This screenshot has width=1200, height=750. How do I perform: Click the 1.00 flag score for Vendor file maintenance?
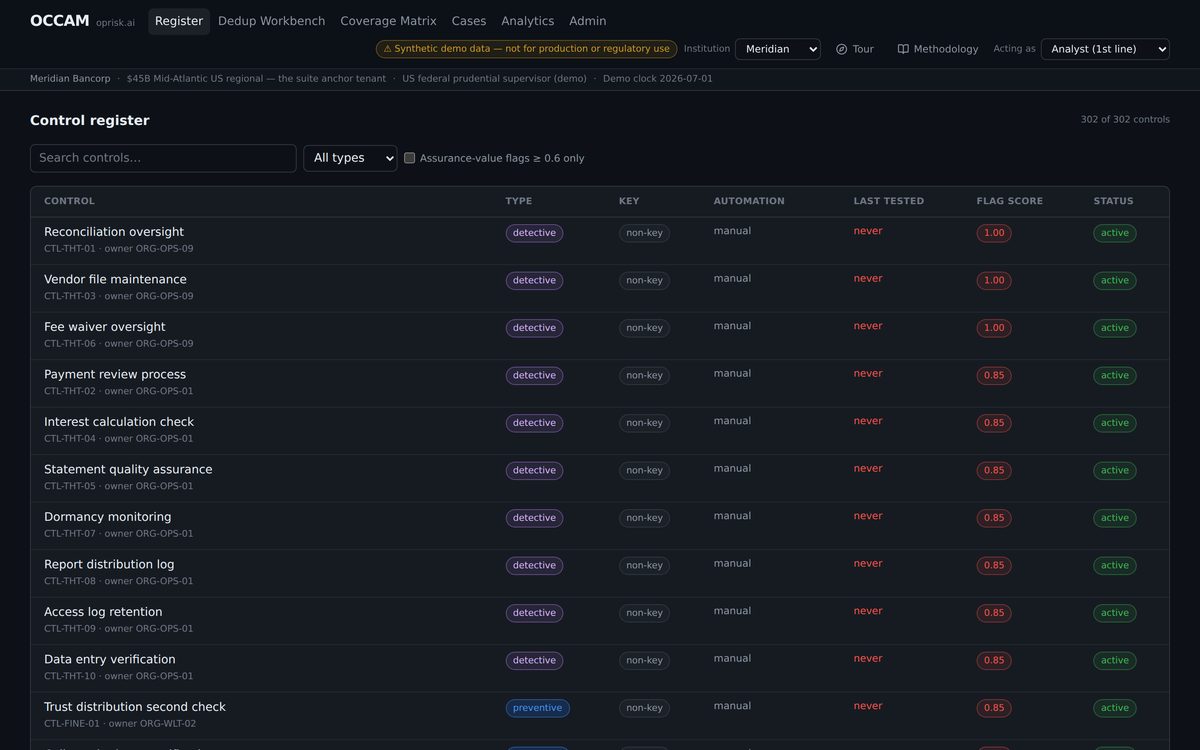(994, 280)
